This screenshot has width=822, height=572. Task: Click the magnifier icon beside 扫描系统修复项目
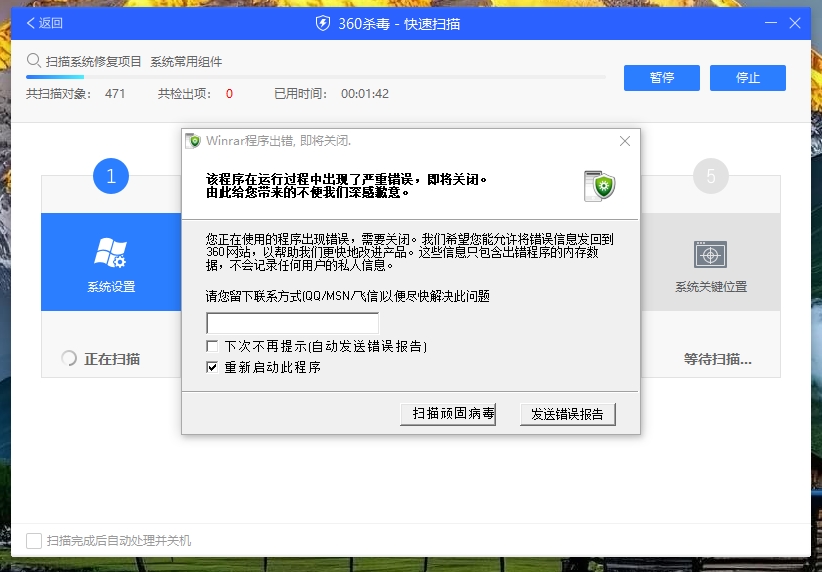pos(34,61)
